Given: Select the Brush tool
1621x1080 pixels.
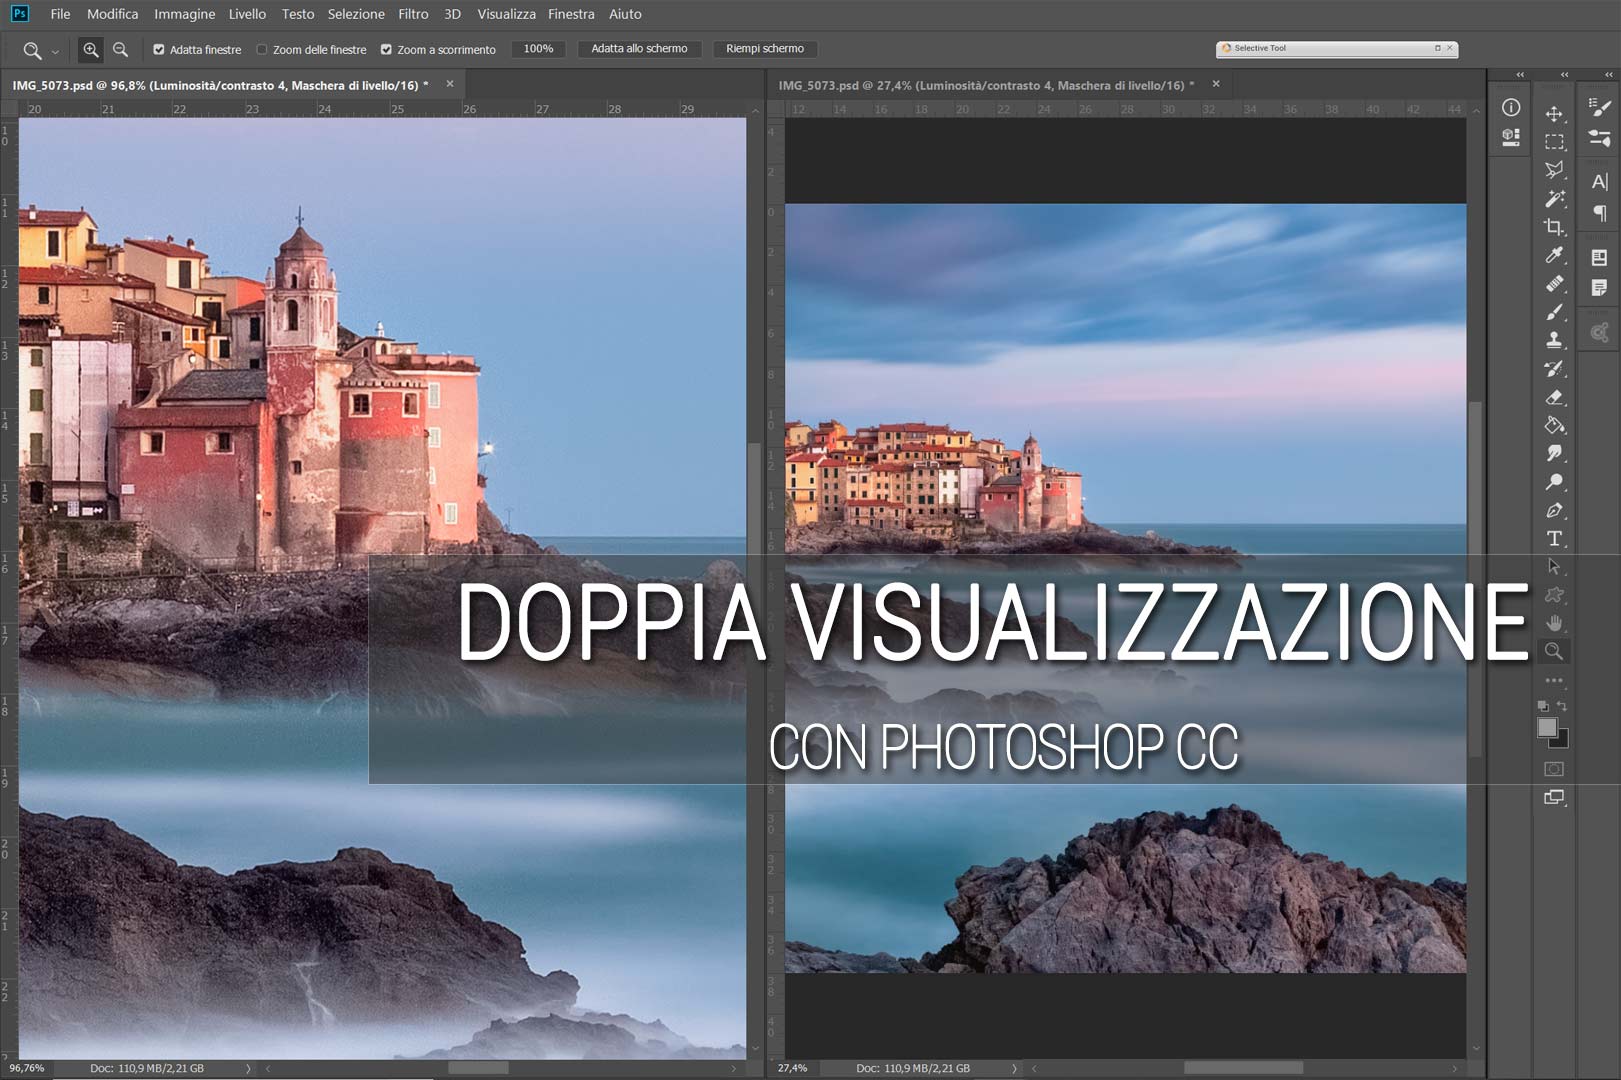Looking at the screenshot, I should pyautogui.click(x=1555, y=312).
